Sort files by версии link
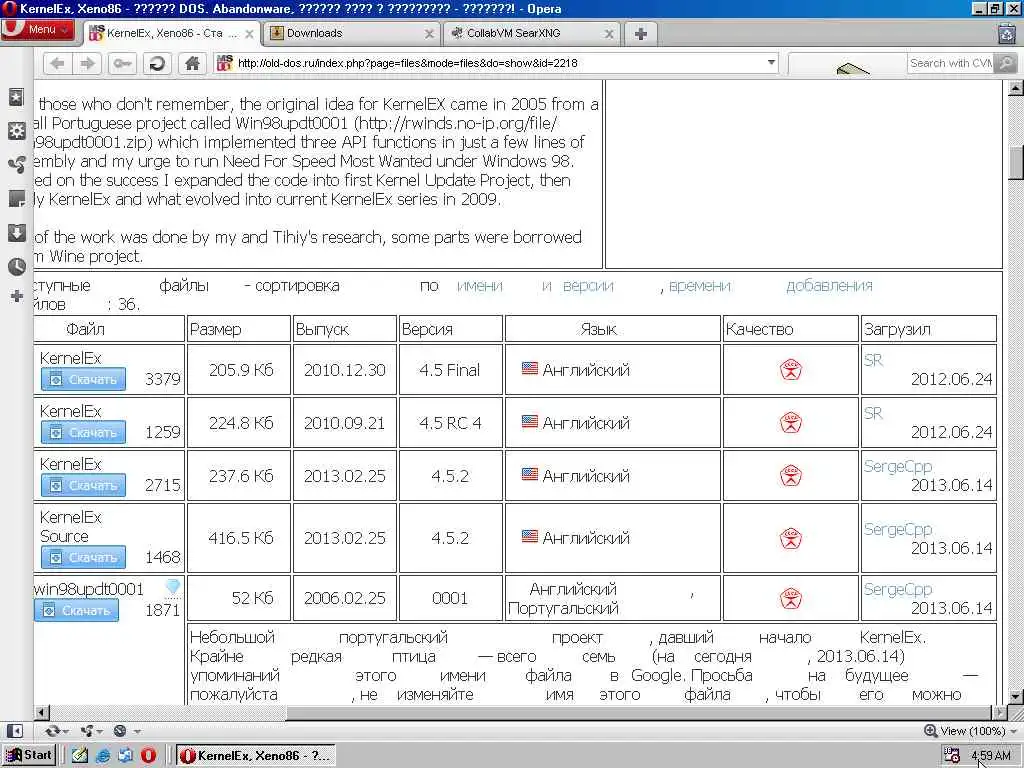Viewport: 1024px width, 768px height. (x=588, y=286)
